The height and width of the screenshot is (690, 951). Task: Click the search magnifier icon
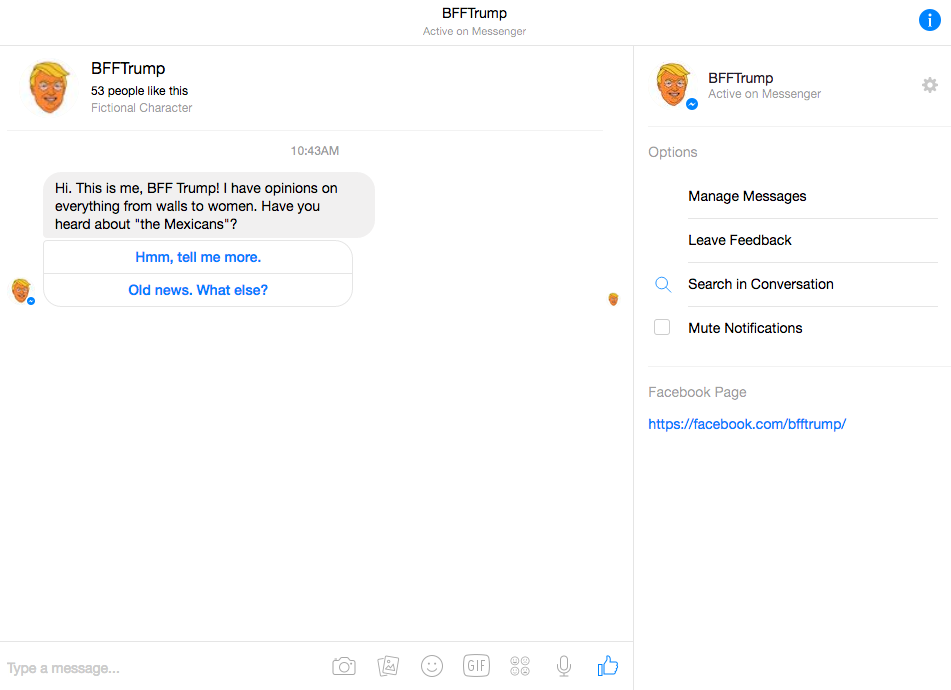coord(663,284)
